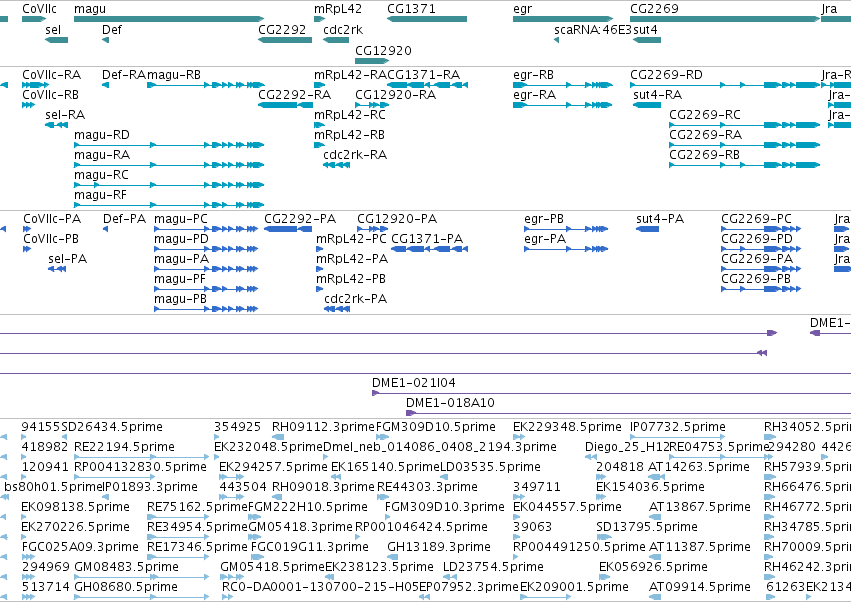Open the sel-RA transcript label

(x=65, y=115)
